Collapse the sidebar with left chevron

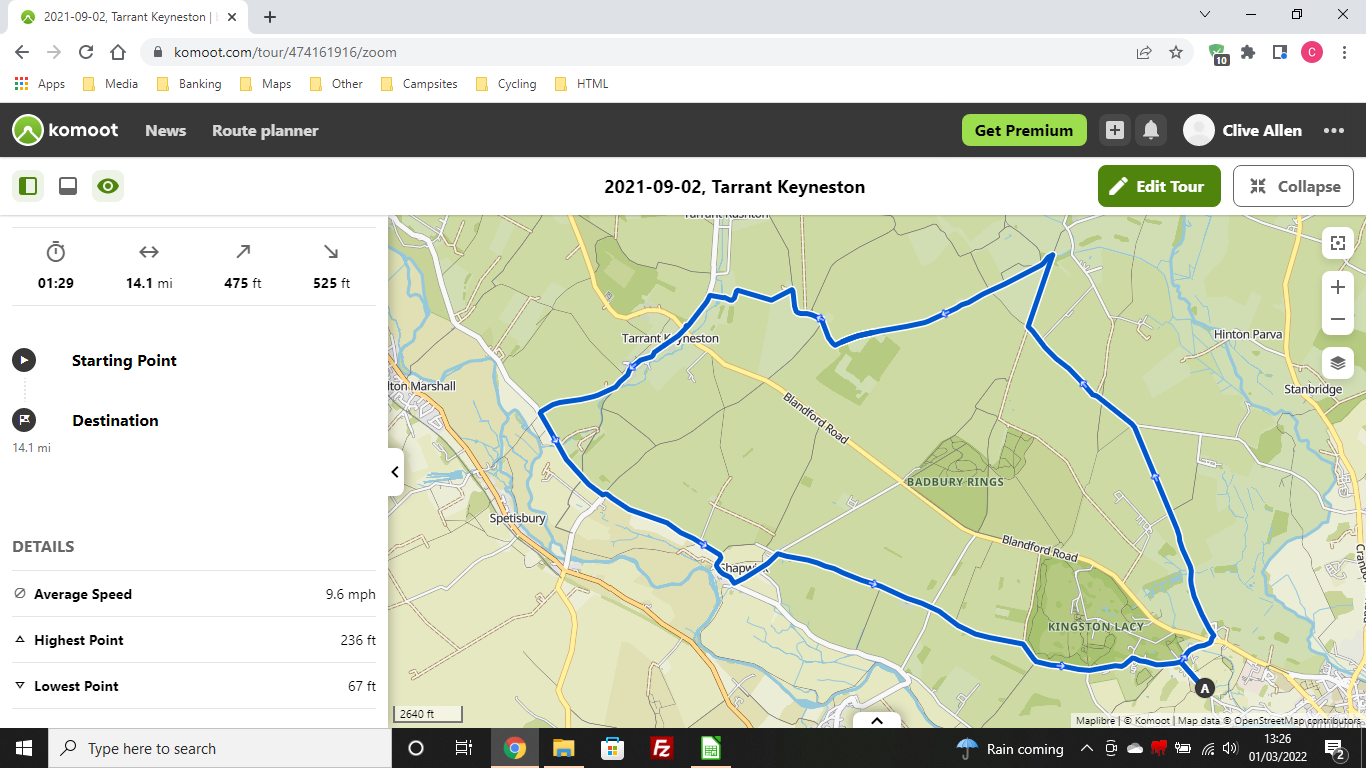[x=395, y=472]
